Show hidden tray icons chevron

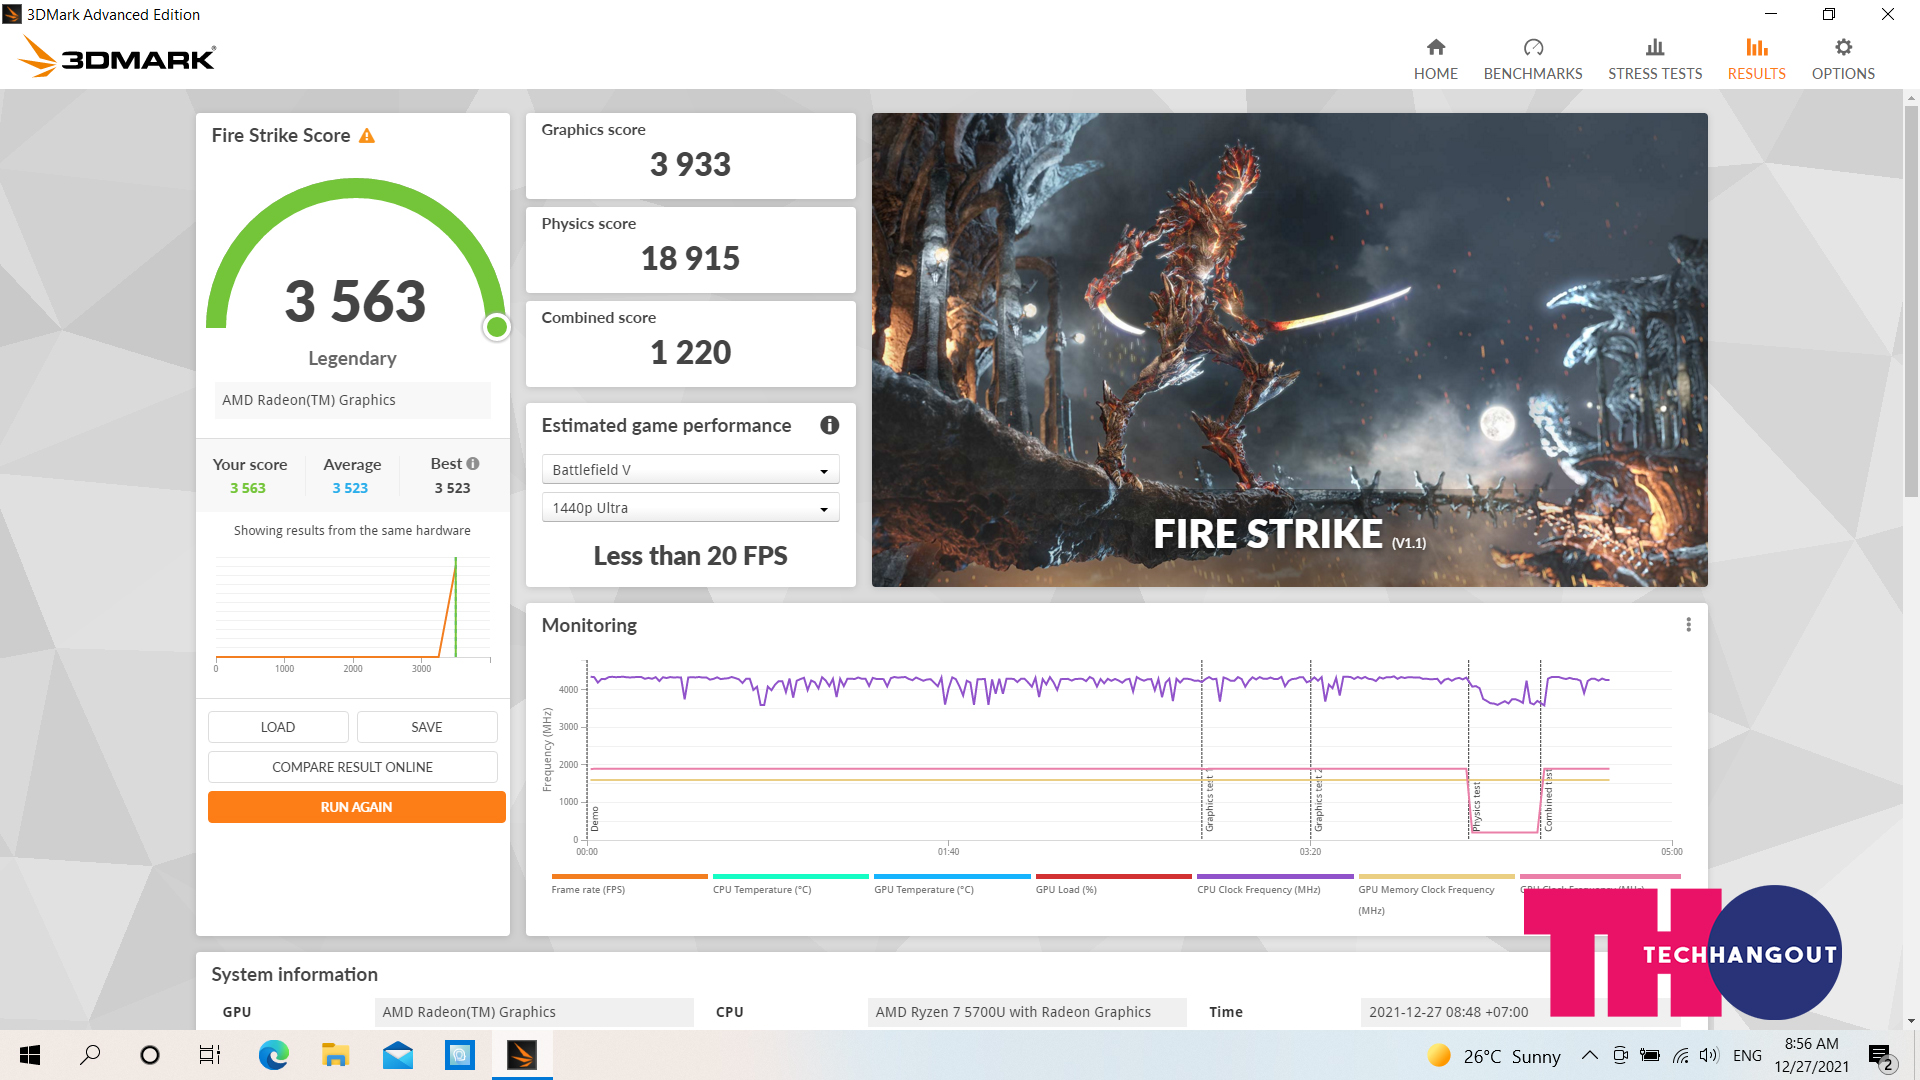pos(1589,1055)
